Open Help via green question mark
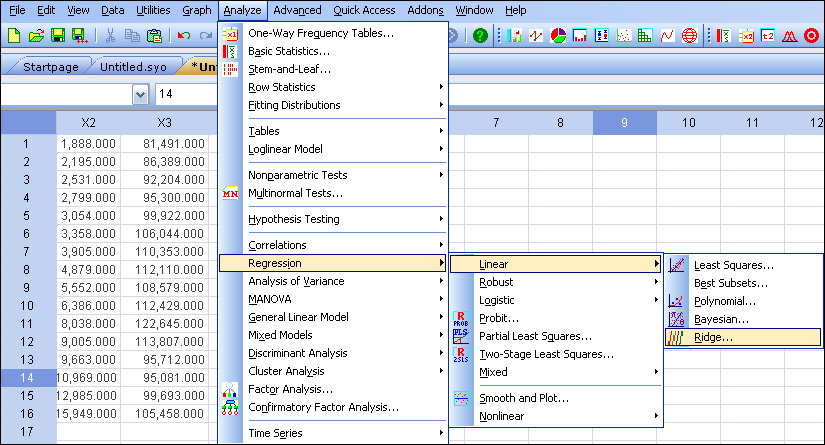Viewport: 825px width, 445px height. [x=480, y=36]
